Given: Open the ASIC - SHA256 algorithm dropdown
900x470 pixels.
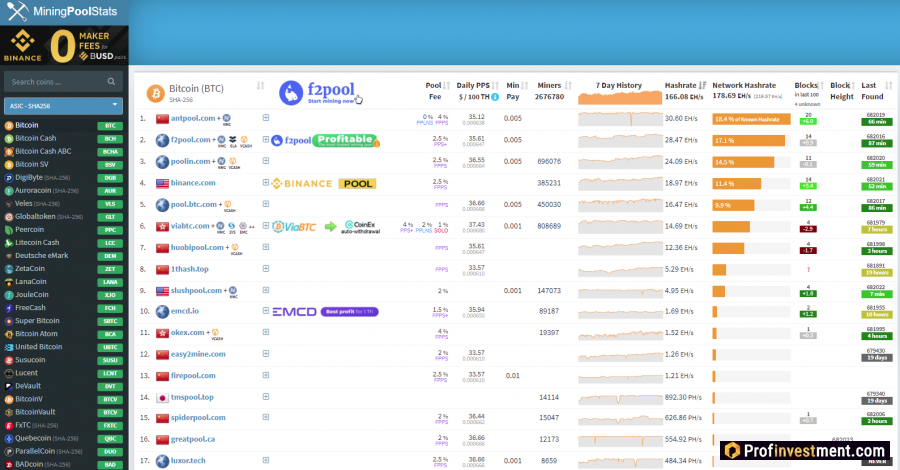Looking at the screenshot, I should [63, 106].
